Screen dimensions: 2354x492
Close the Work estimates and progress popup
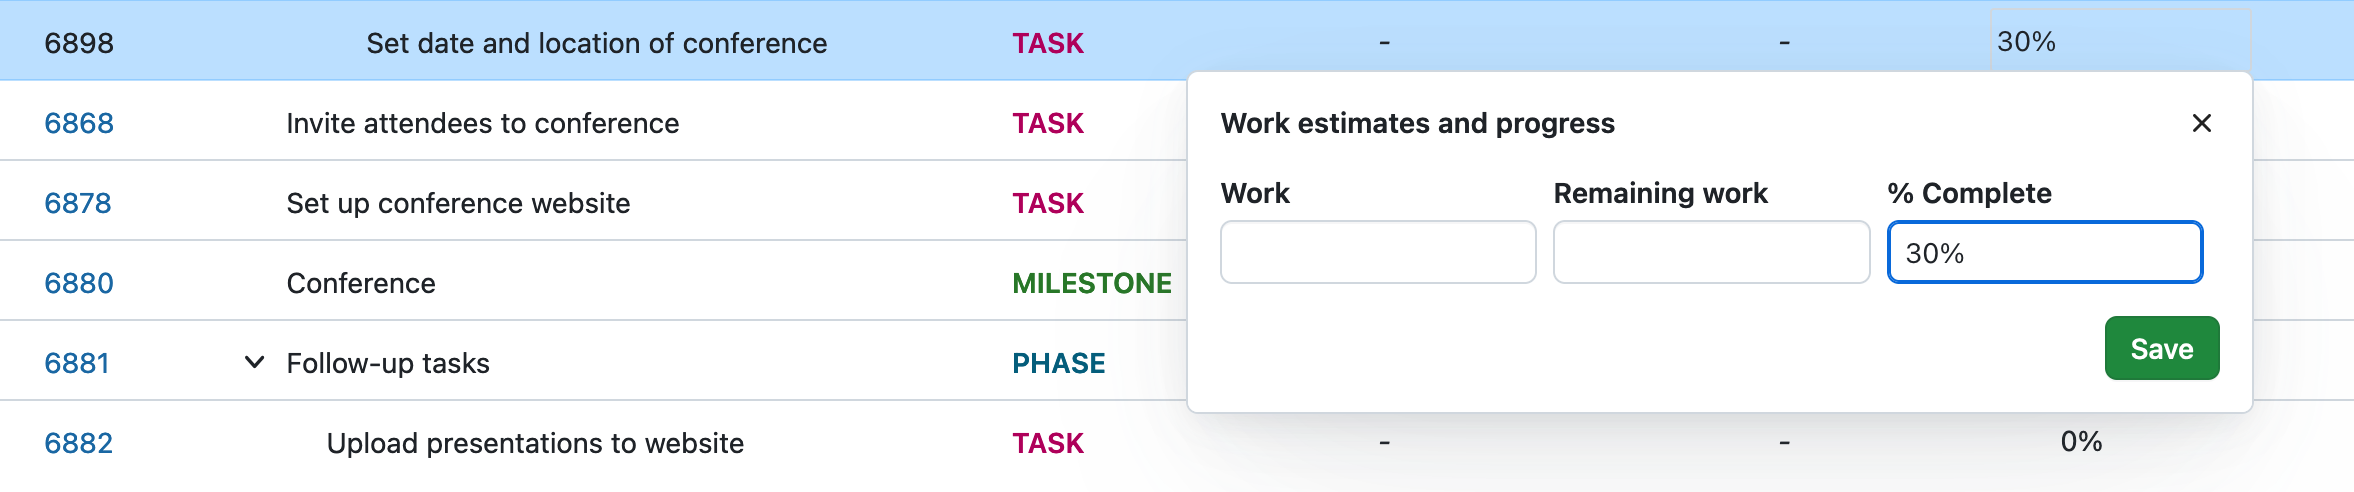2201,123
